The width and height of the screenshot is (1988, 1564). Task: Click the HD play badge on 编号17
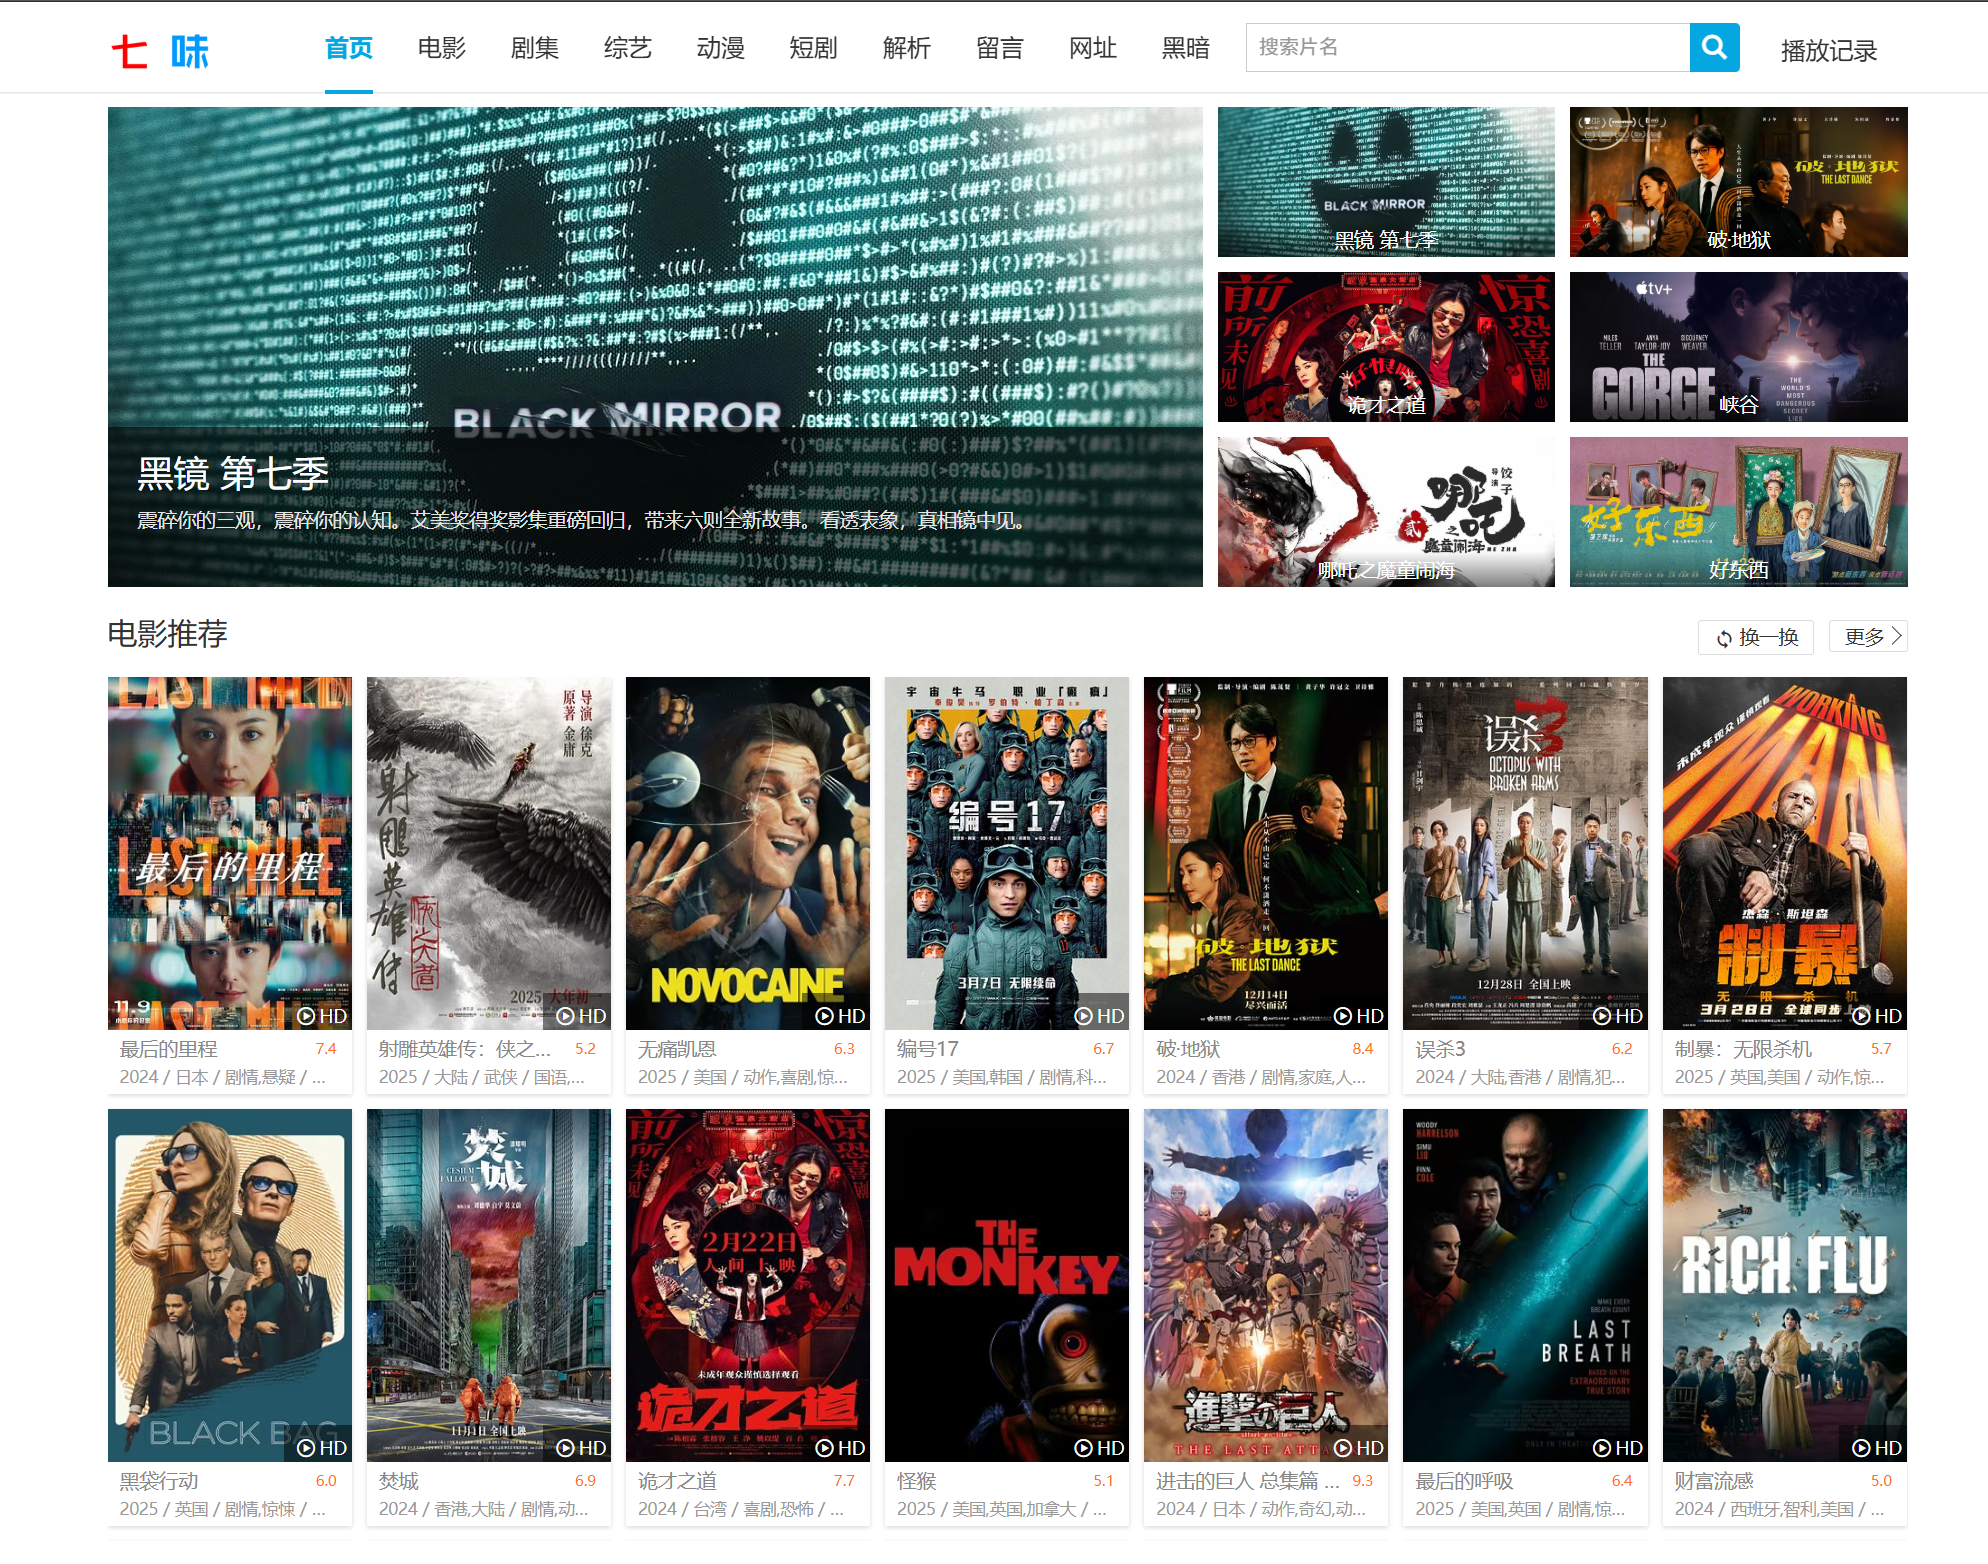pos(1100,1016)
